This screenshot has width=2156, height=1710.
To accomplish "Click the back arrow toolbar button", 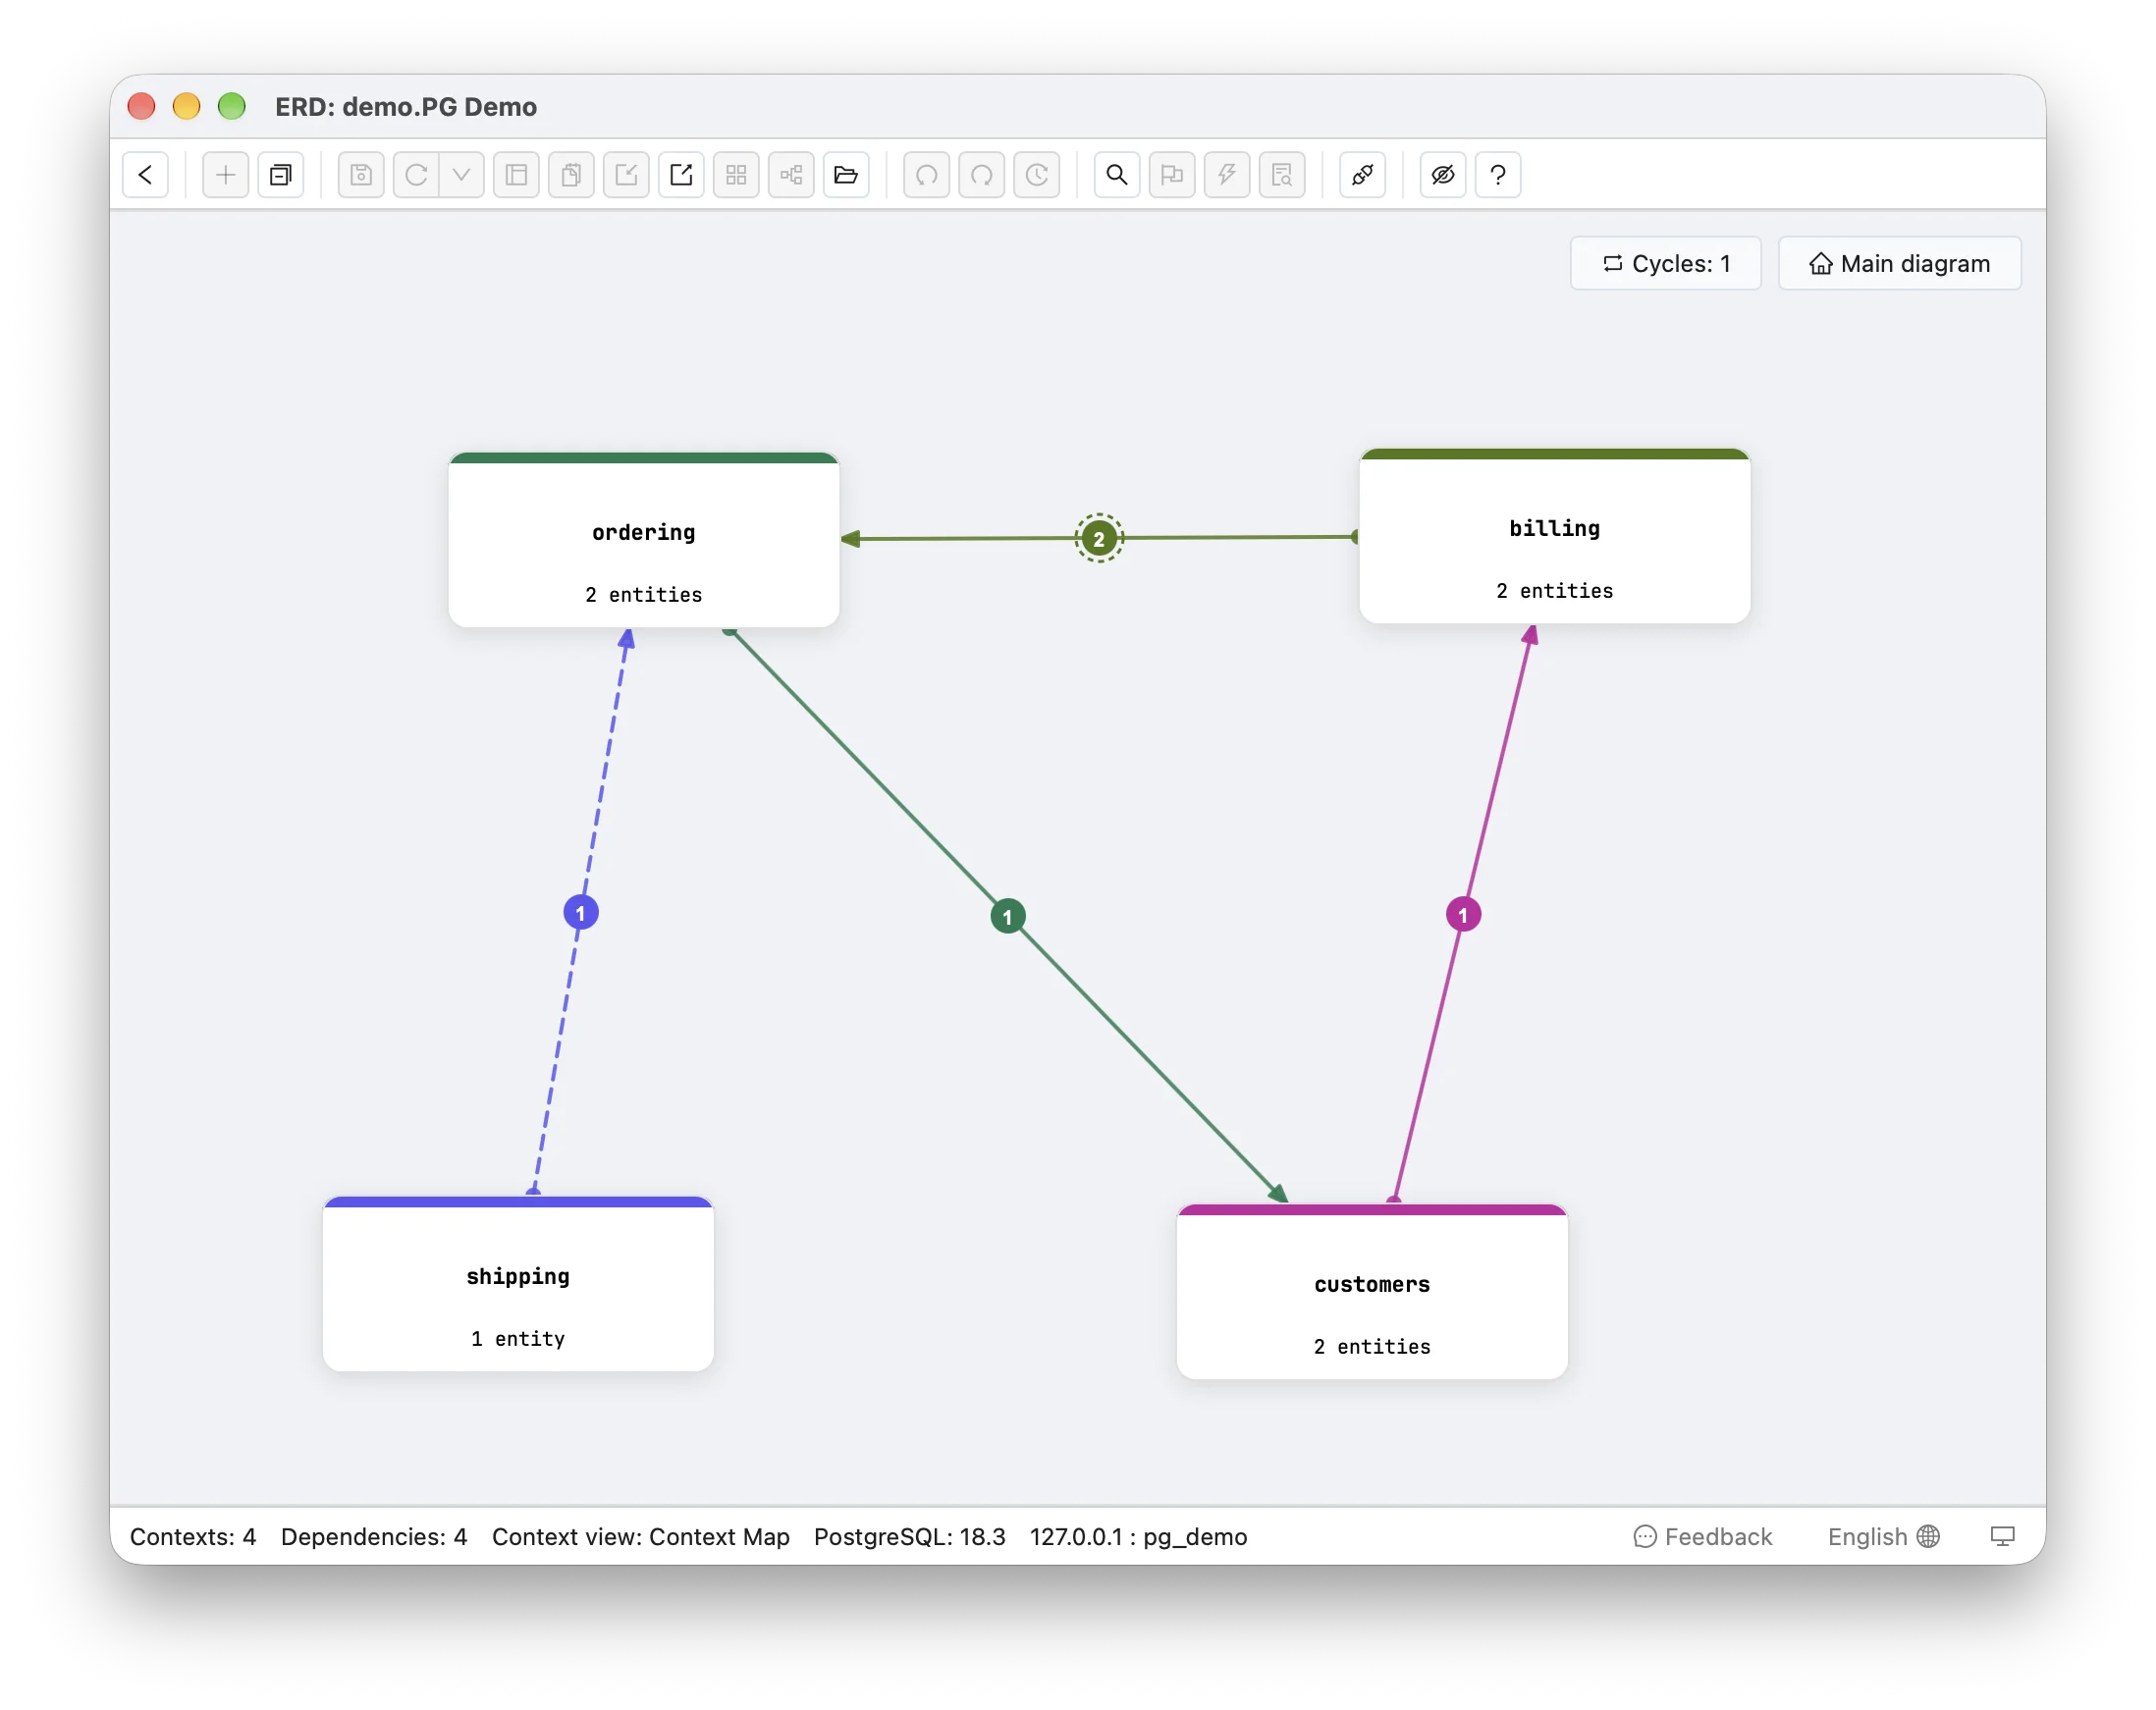I will (x=145, y=175).
